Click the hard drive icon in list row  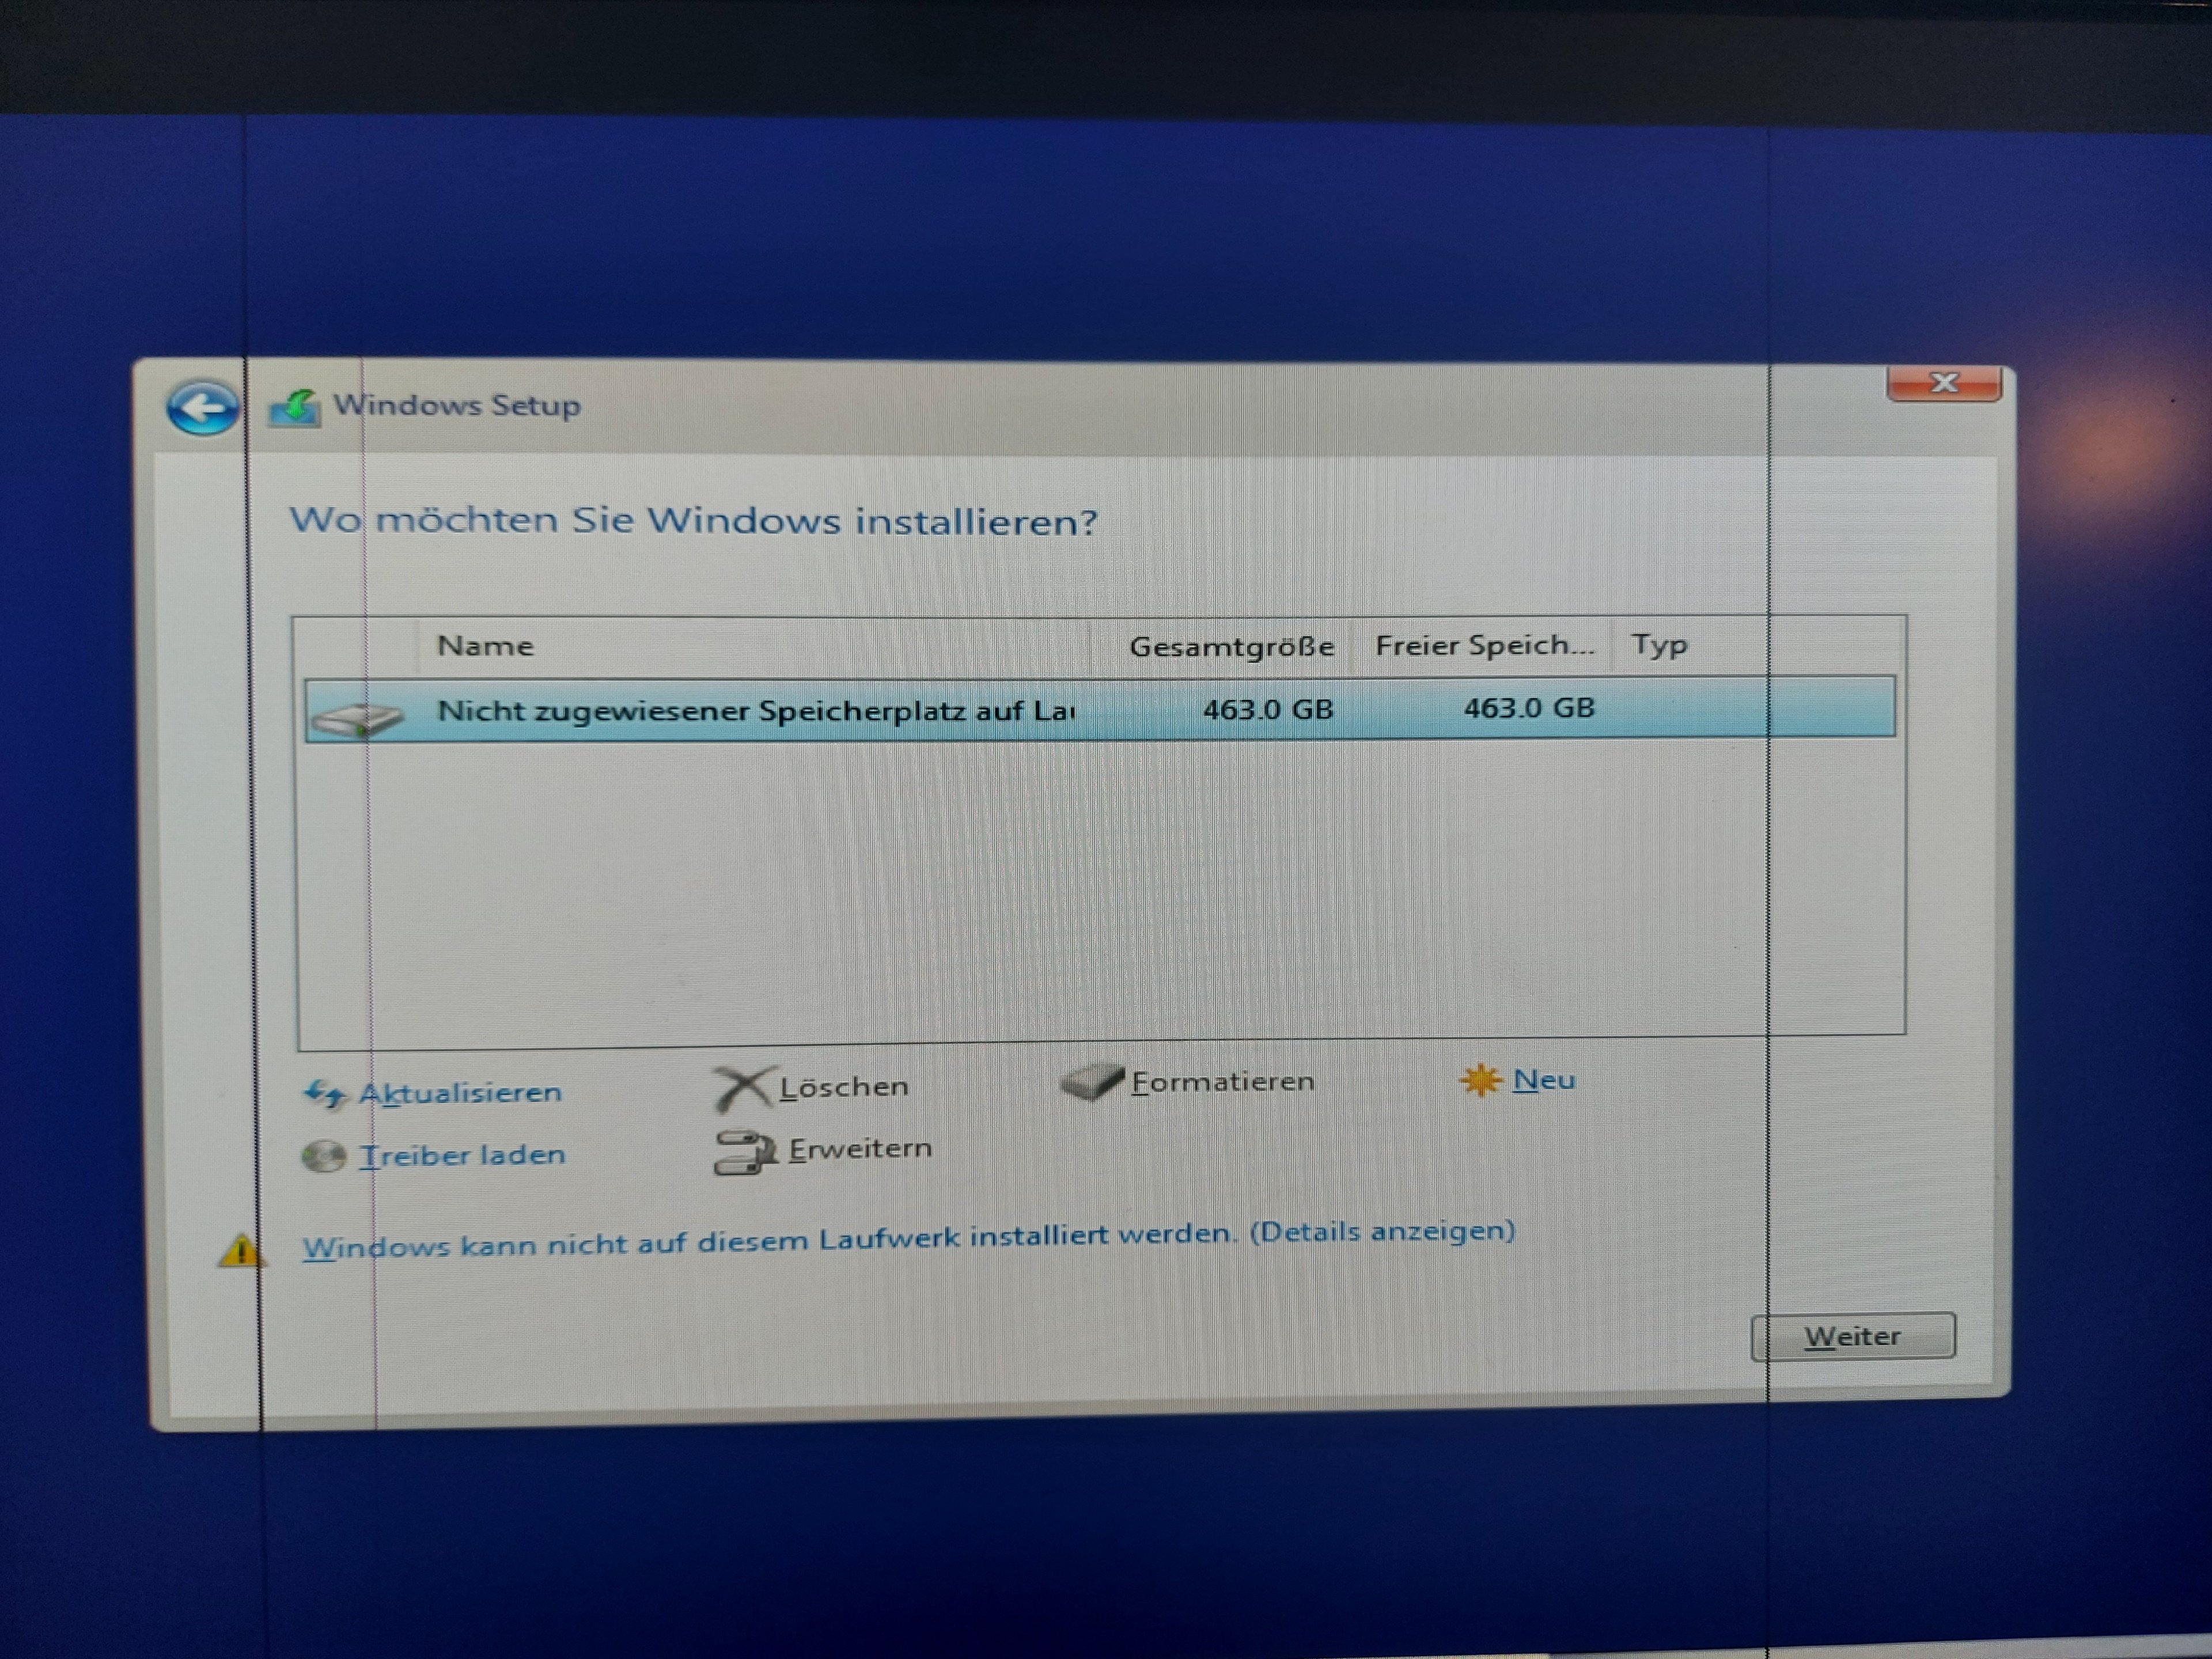point(357,717)
